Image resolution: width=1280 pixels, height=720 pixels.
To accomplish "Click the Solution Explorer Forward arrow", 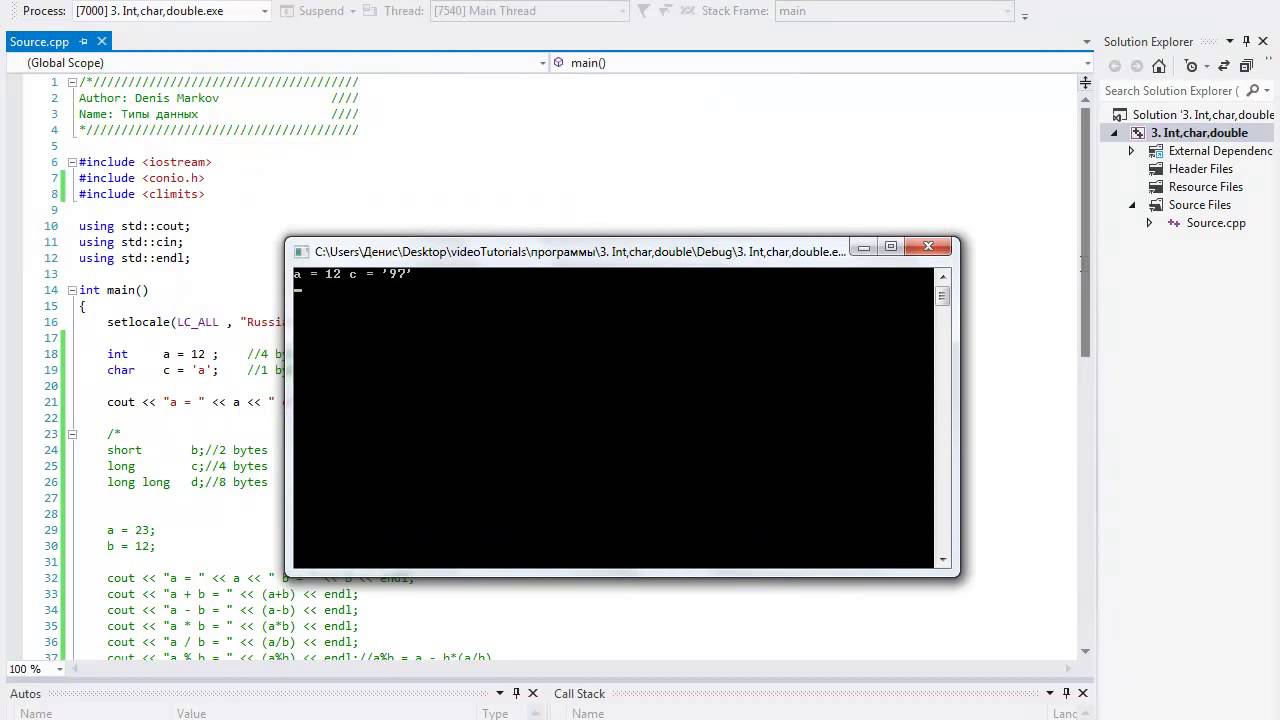I will click(1137, 66).
